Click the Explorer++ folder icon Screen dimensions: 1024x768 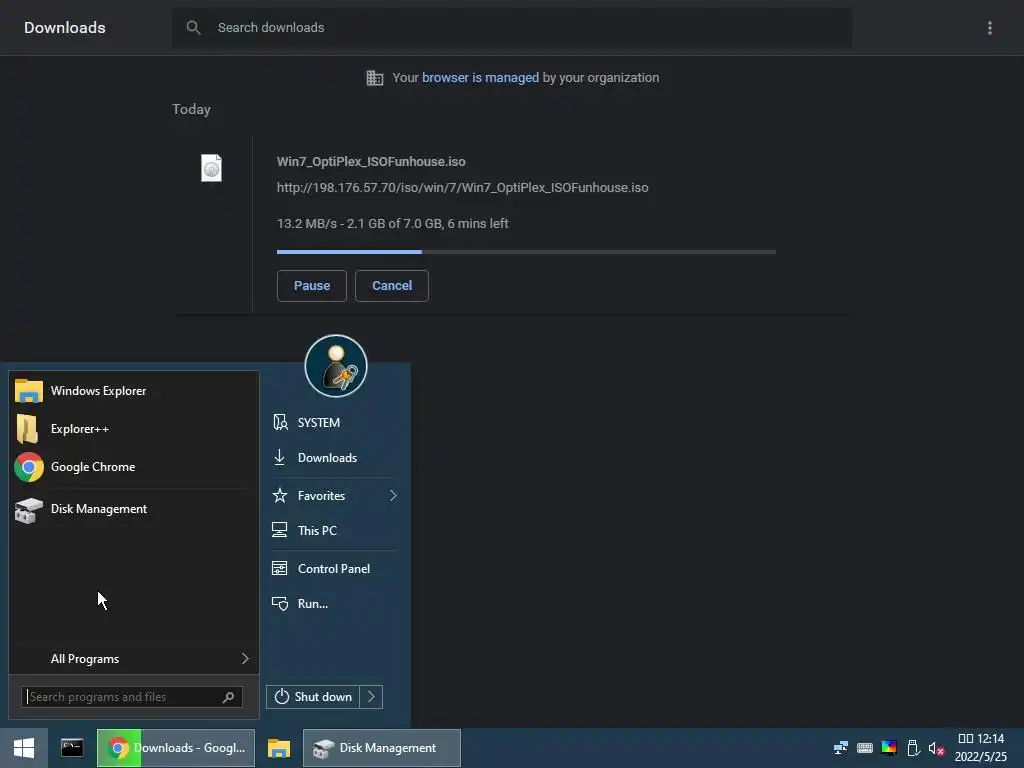27,429
